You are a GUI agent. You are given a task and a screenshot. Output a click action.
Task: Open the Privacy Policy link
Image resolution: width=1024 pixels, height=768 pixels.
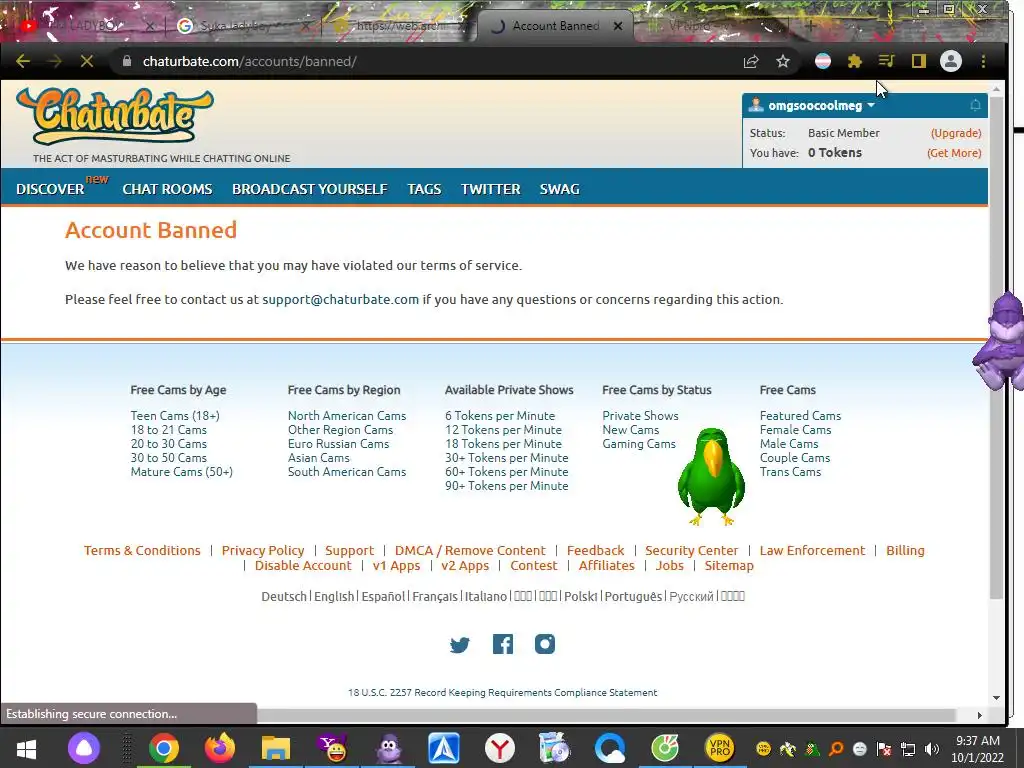[263, 551]
